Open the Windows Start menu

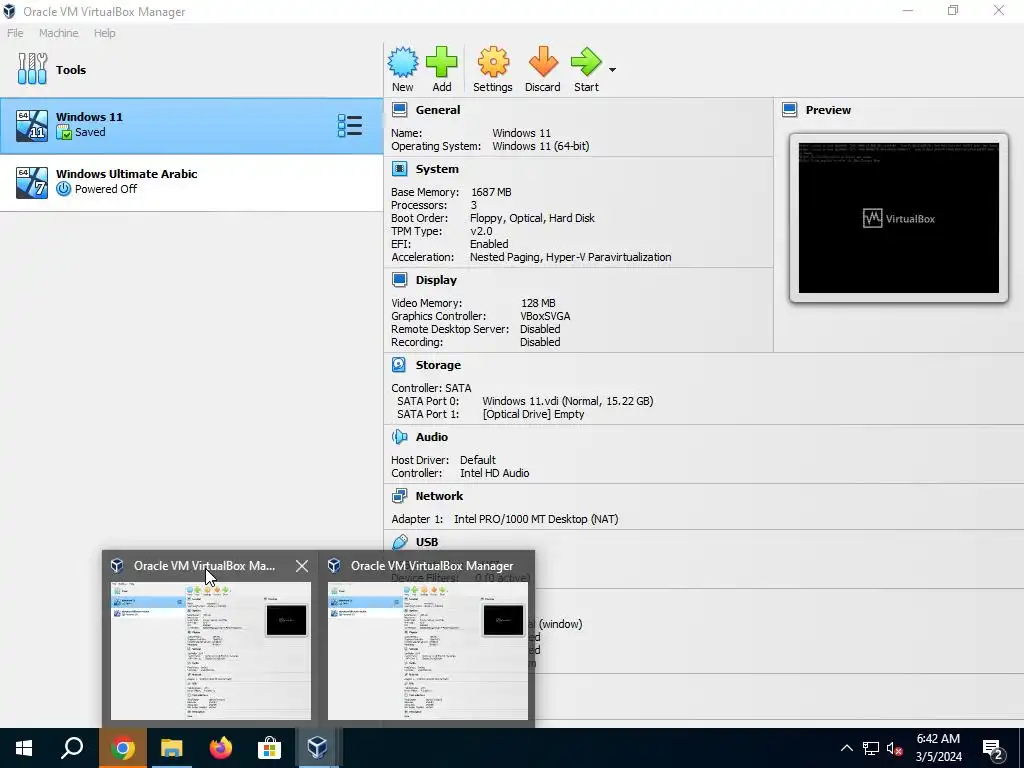coord(24,748)
